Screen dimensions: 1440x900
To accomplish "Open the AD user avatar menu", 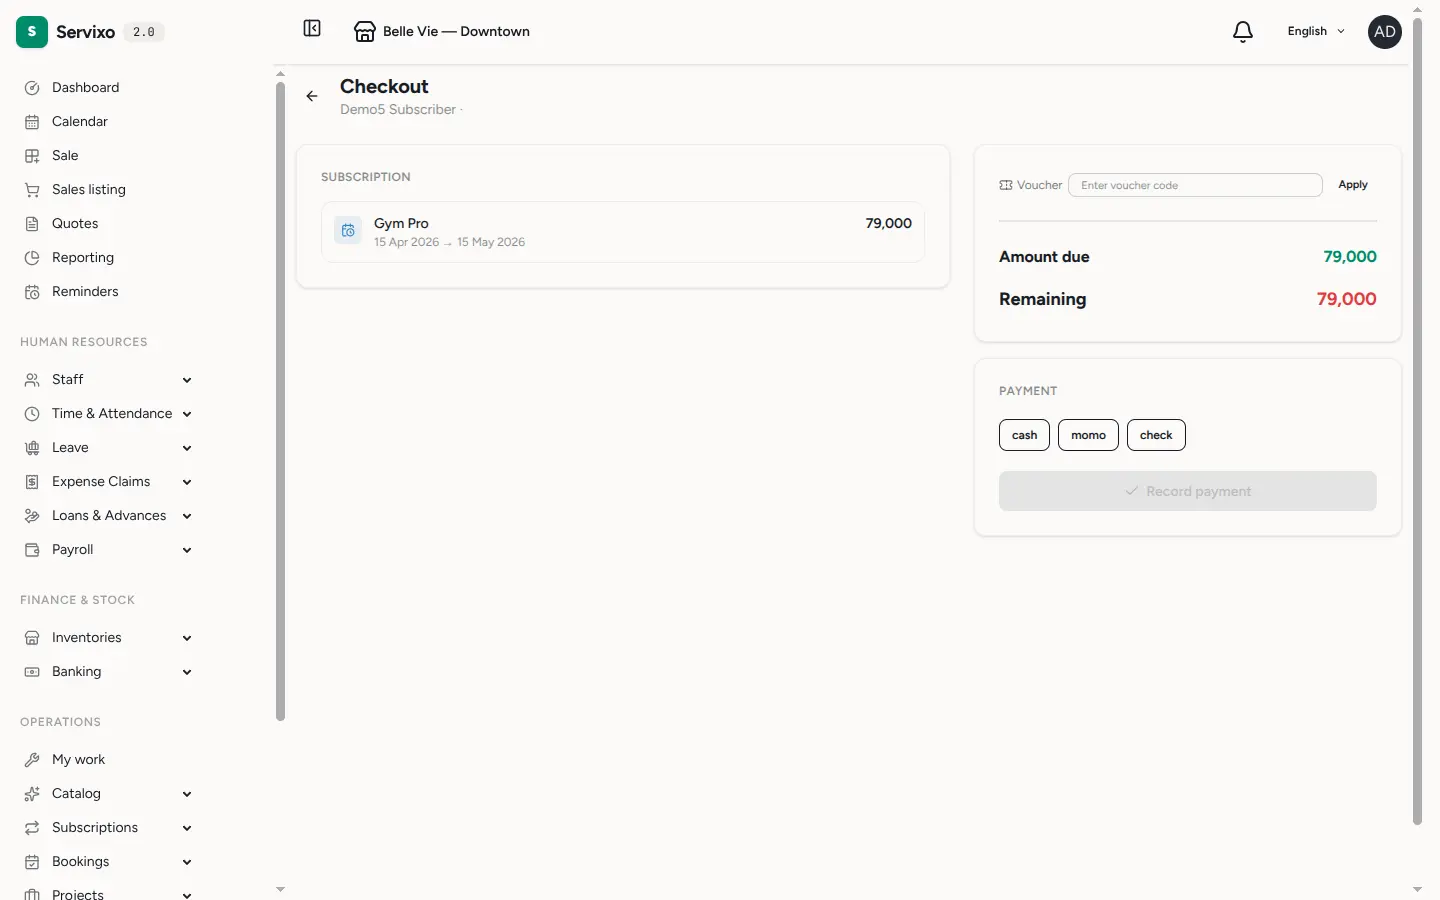I will pyautogui.click(x=1385, y=32).
